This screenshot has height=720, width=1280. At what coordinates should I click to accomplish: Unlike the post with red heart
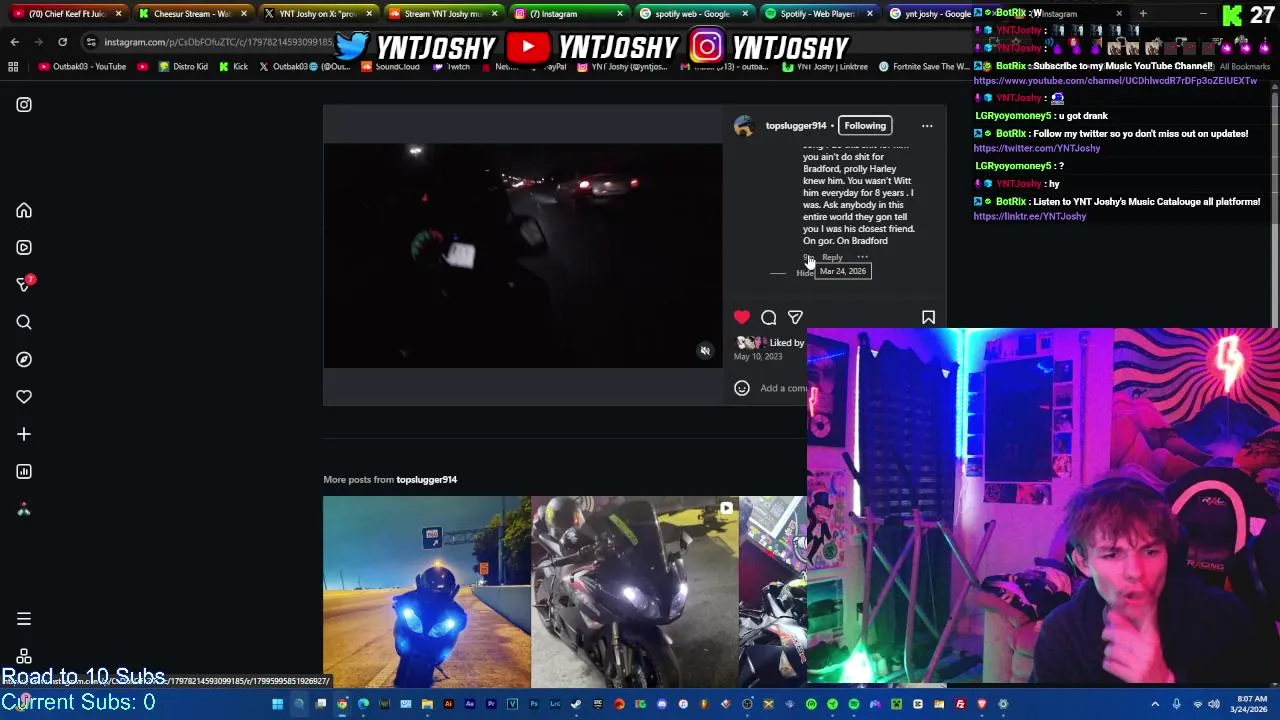742,317
